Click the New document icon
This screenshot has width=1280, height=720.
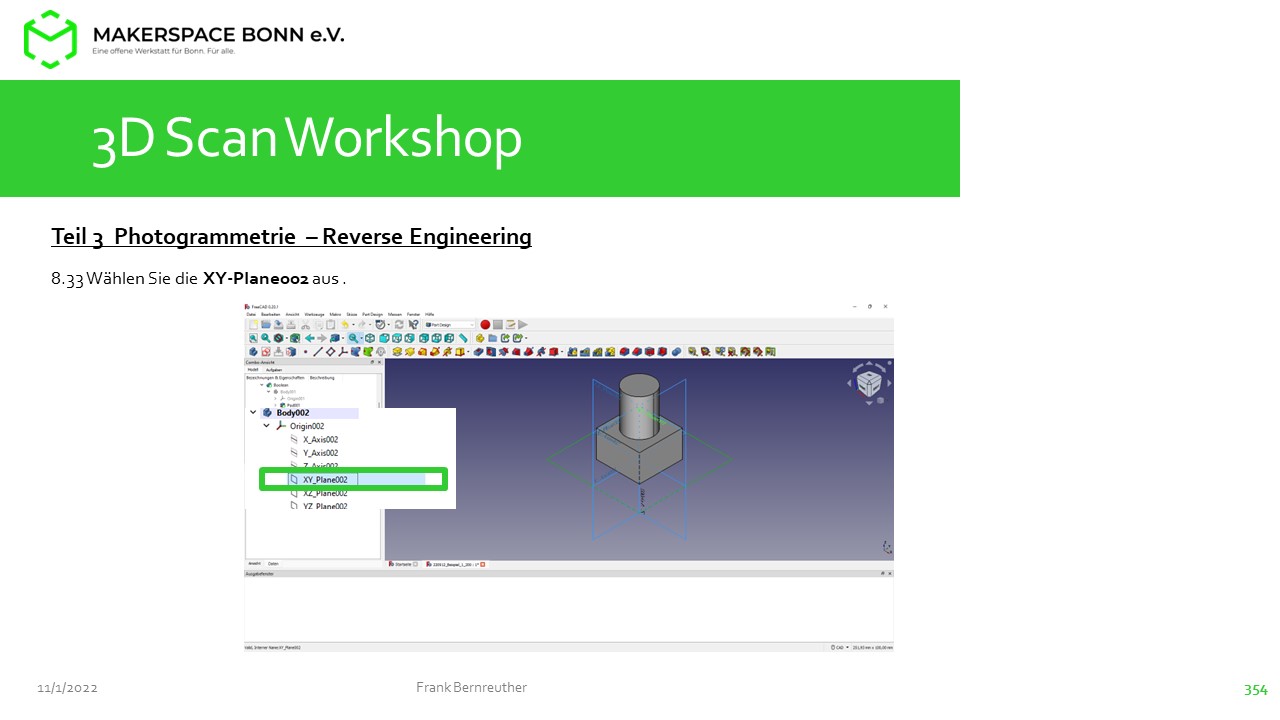[x=254, y=325]
